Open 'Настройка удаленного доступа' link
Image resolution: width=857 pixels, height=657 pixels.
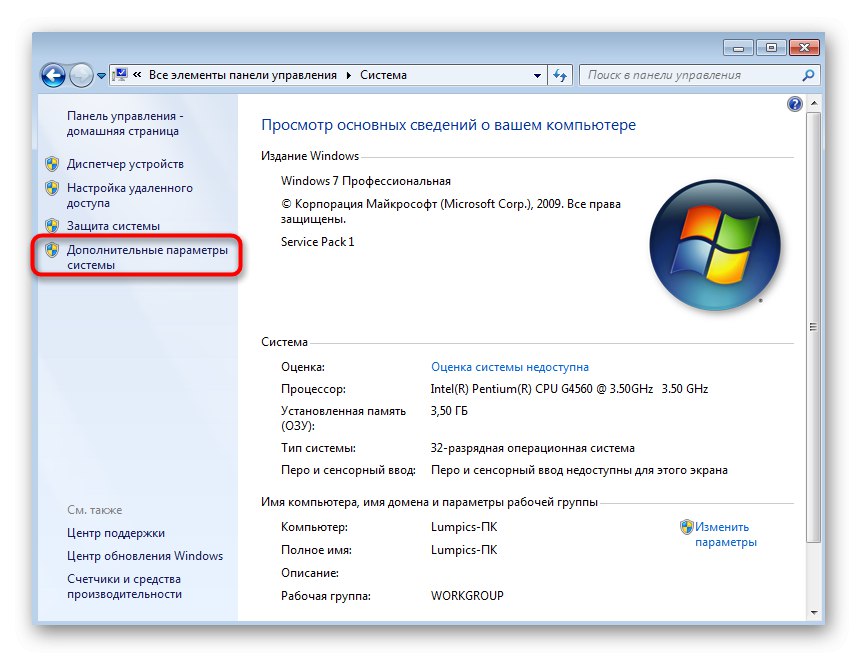pyautogui.click(x=130, y=195)
